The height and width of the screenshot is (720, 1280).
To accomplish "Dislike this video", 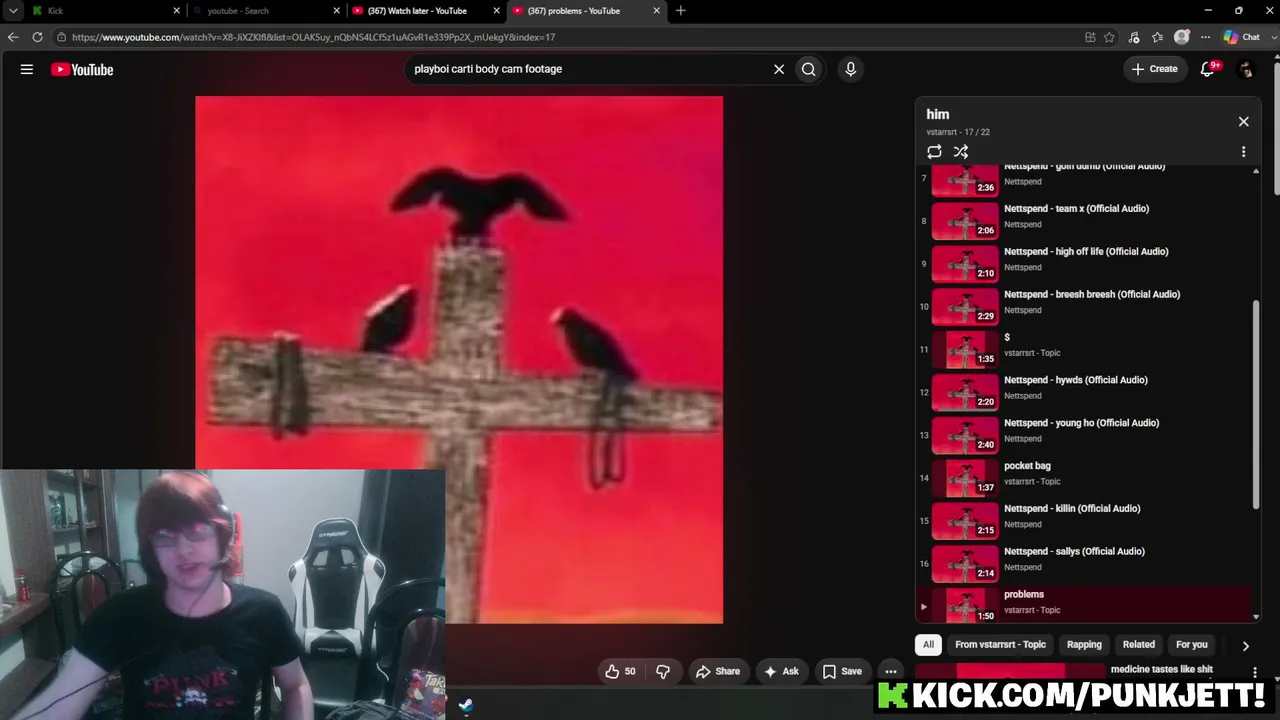I will coord(662,671).
